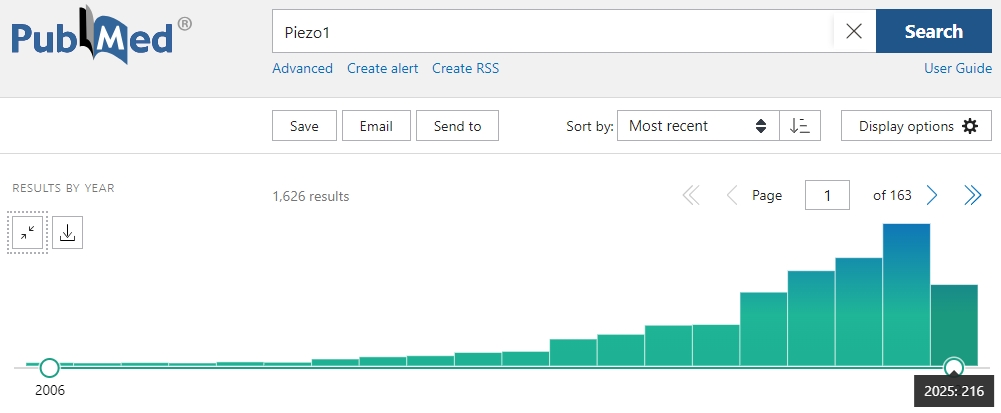
Task: Open the Create RSS link
Action: [465, 68]
